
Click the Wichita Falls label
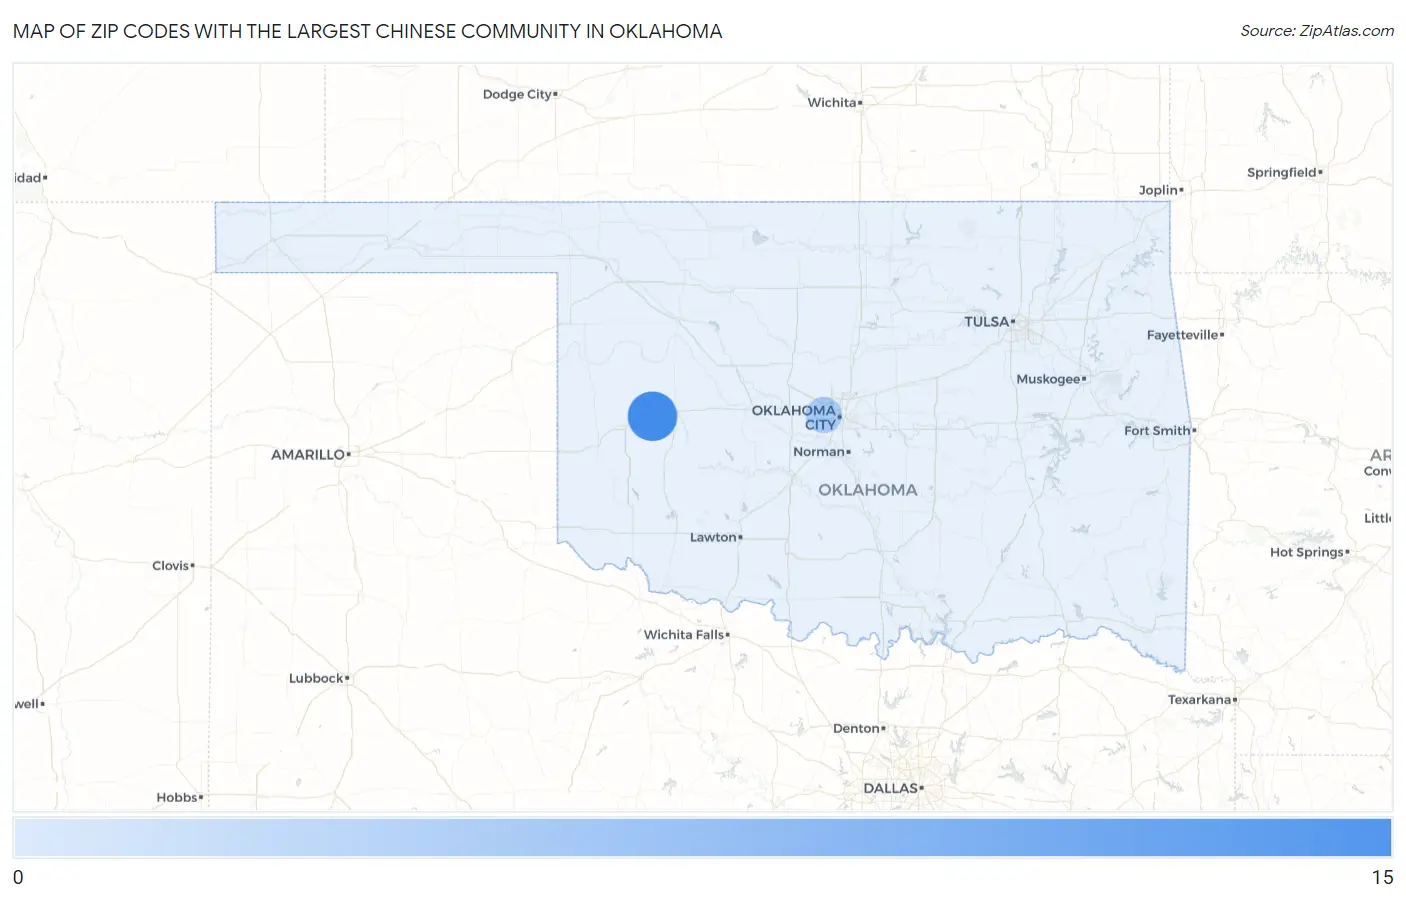coord(684,635)
